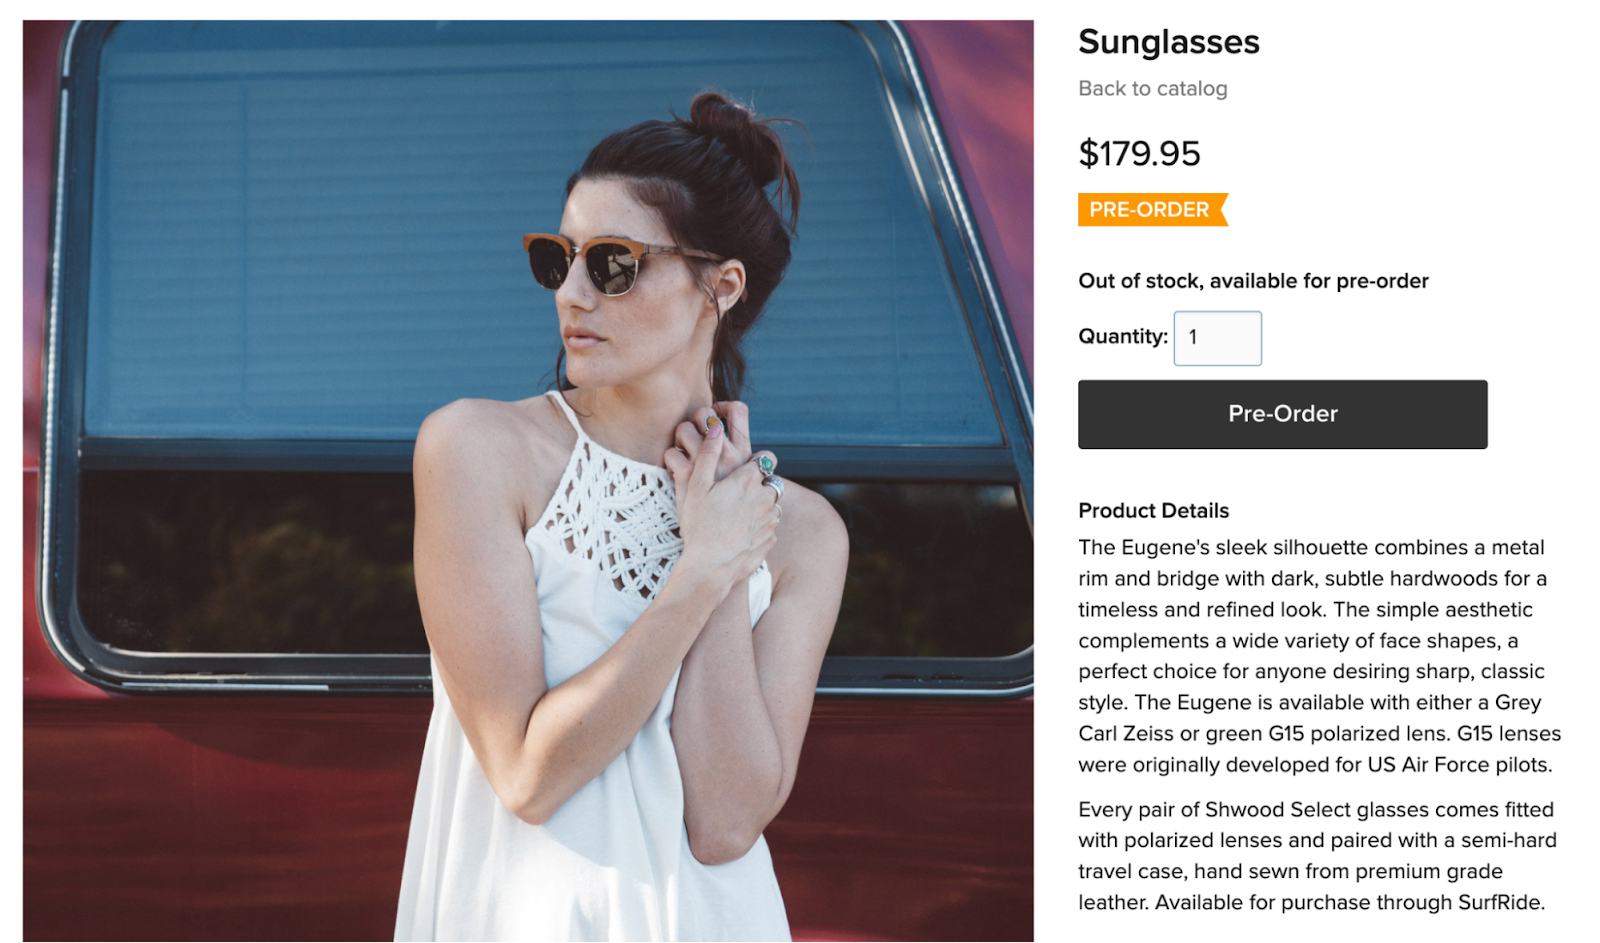Click the orange PRE-ORDER badge

coord(1152,209)
